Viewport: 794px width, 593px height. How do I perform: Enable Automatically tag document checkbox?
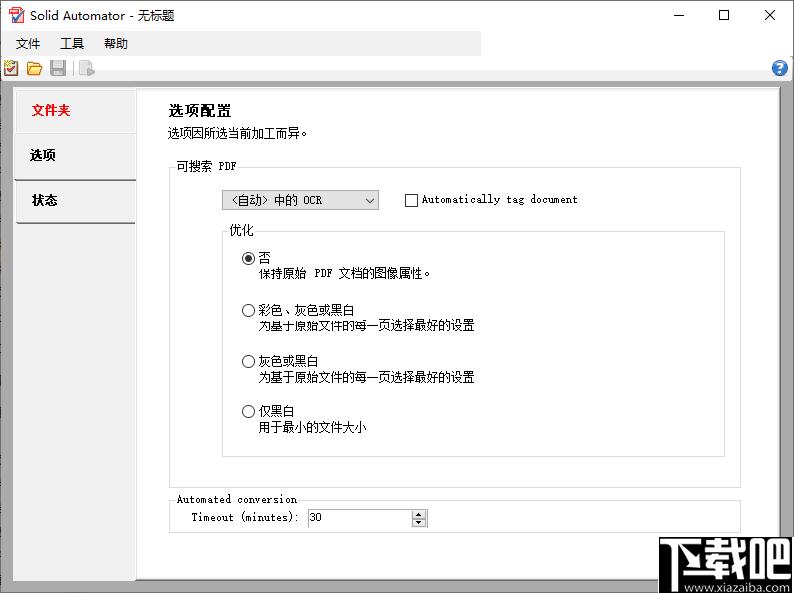click(411, 200)
